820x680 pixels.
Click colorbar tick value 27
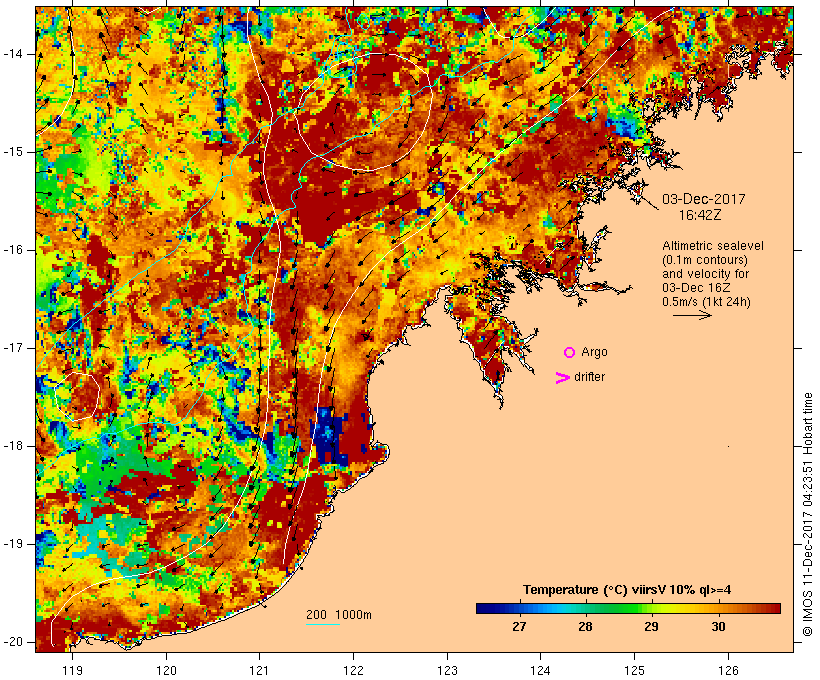519,627
